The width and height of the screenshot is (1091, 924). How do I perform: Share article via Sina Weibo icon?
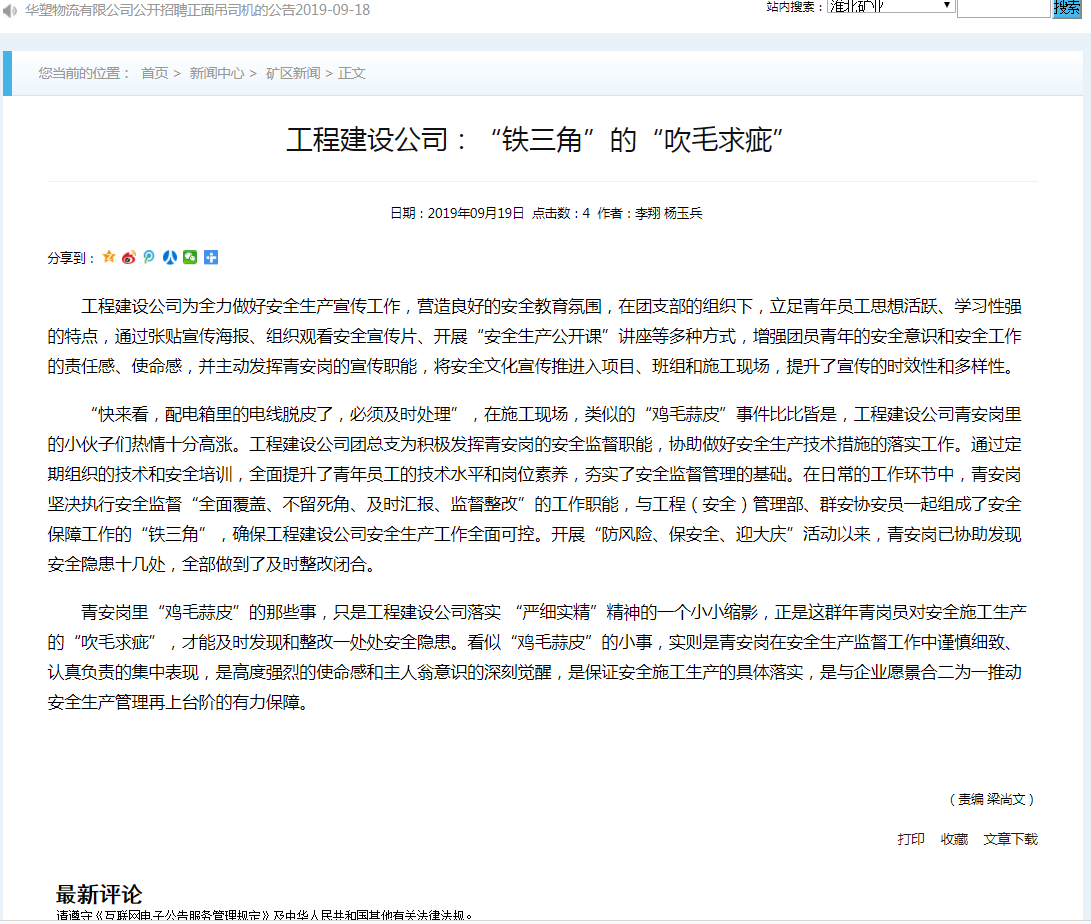[129, 258]
